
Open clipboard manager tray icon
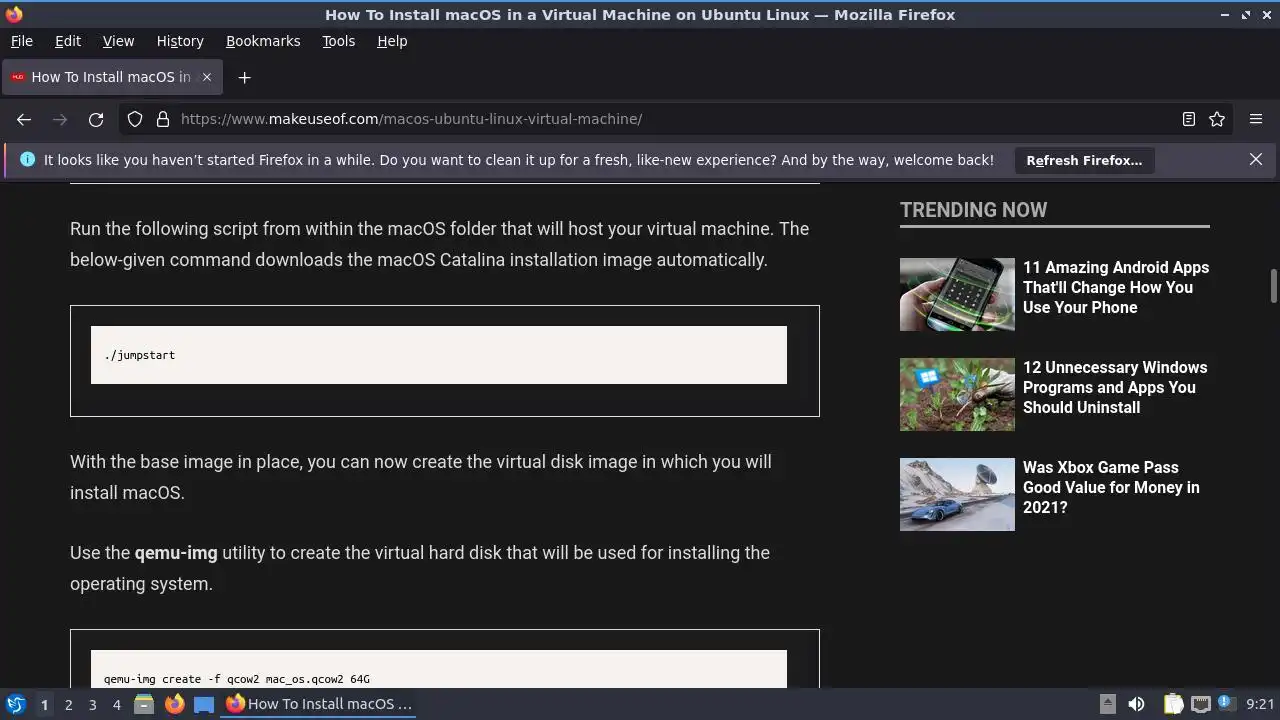[1173, 704]
